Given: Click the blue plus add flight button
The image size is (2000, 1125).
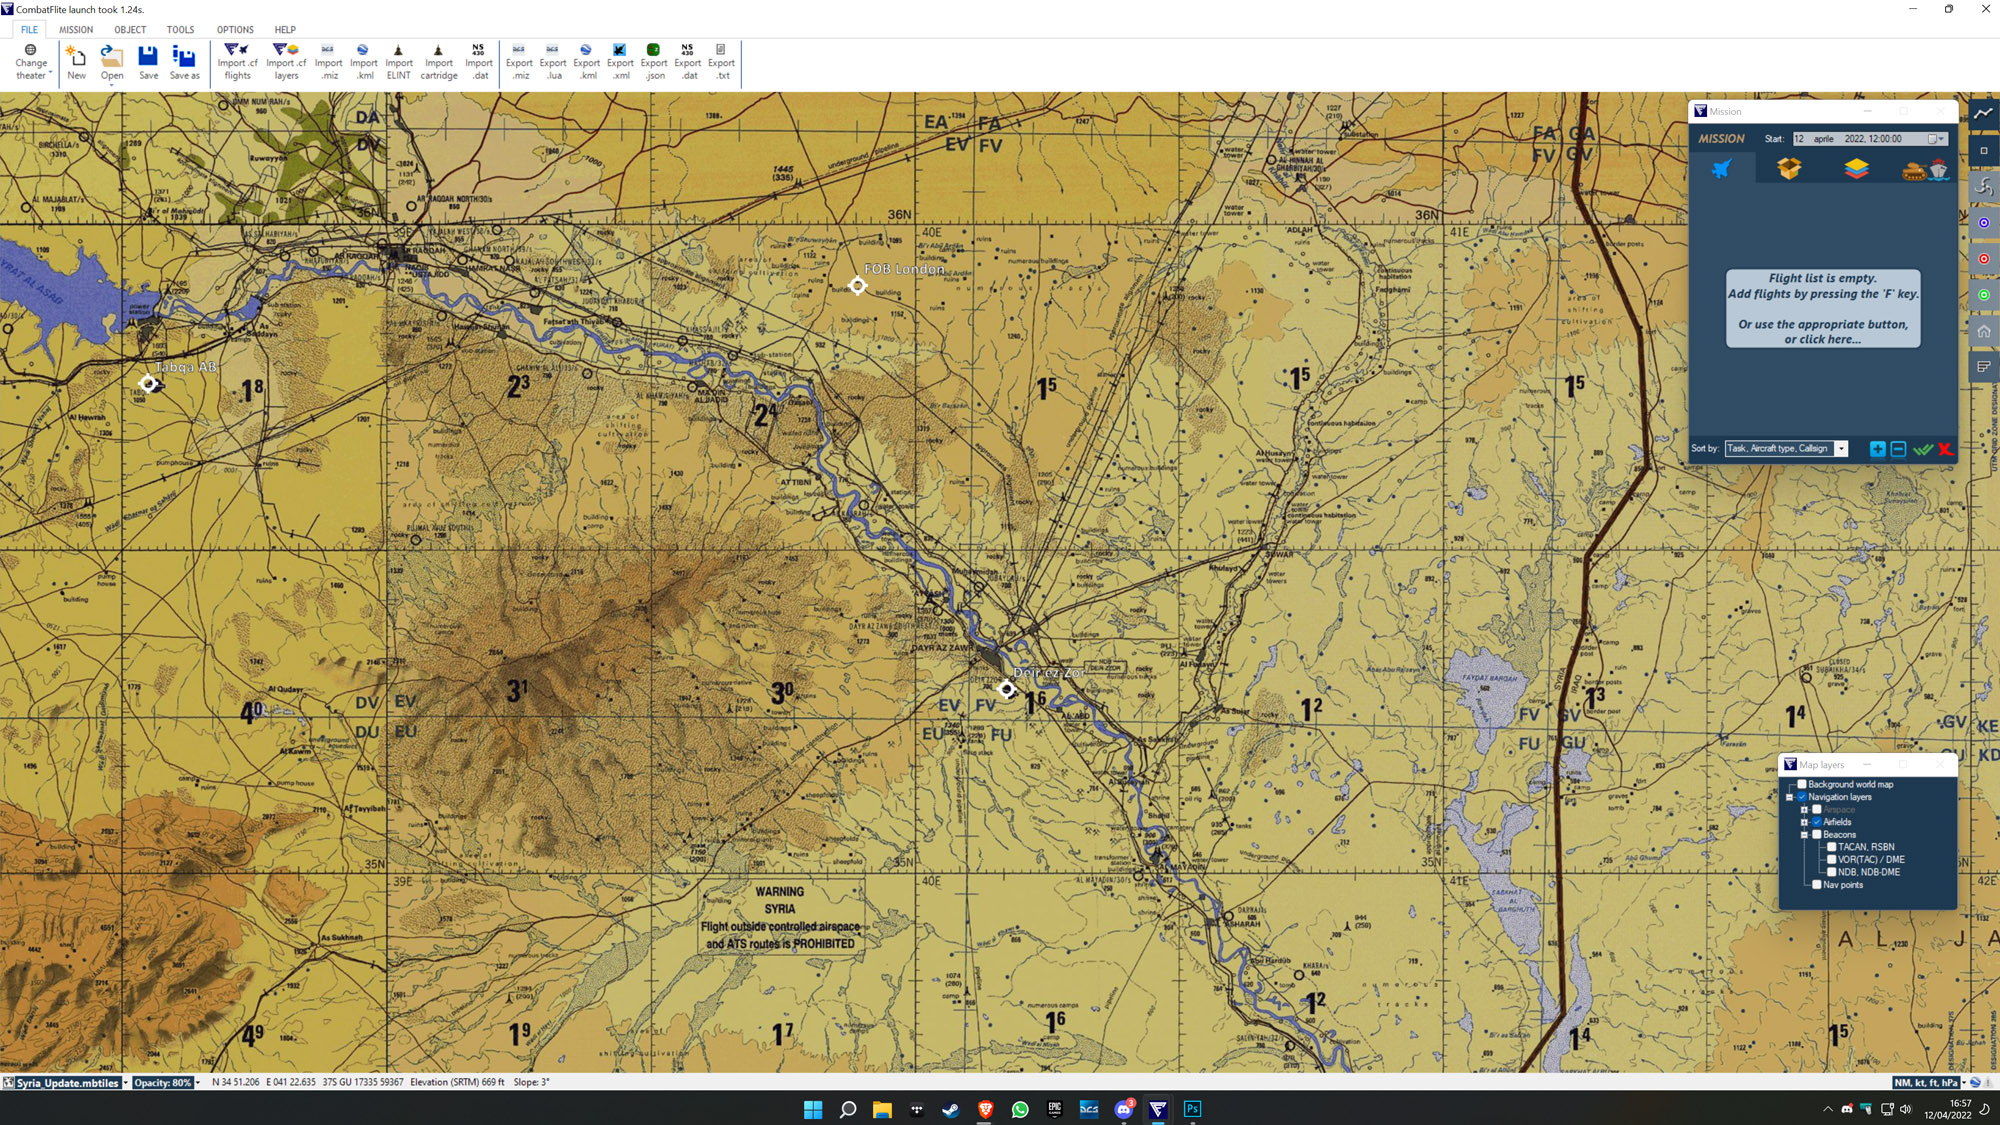Looking at the screenshot, I should (x=1877, y=449).
